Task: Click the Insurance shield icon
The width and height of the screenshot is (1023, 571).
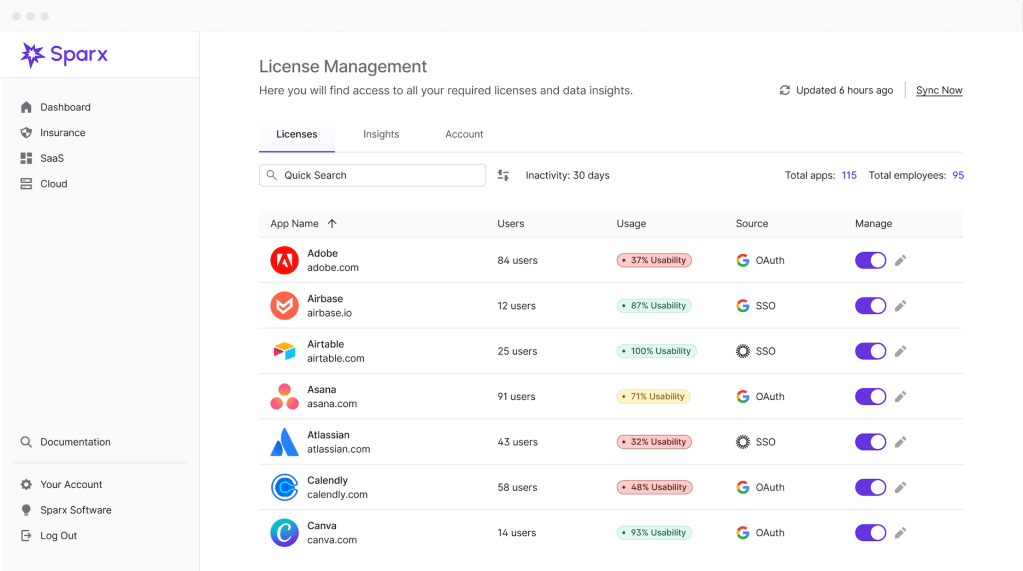Action: [x=26, y=133]
